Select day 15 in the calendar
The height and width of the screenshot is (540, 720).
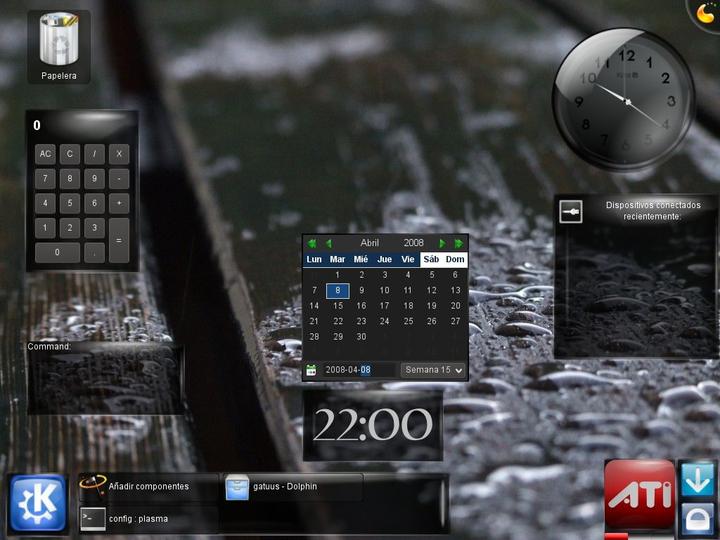pos(338,306)
